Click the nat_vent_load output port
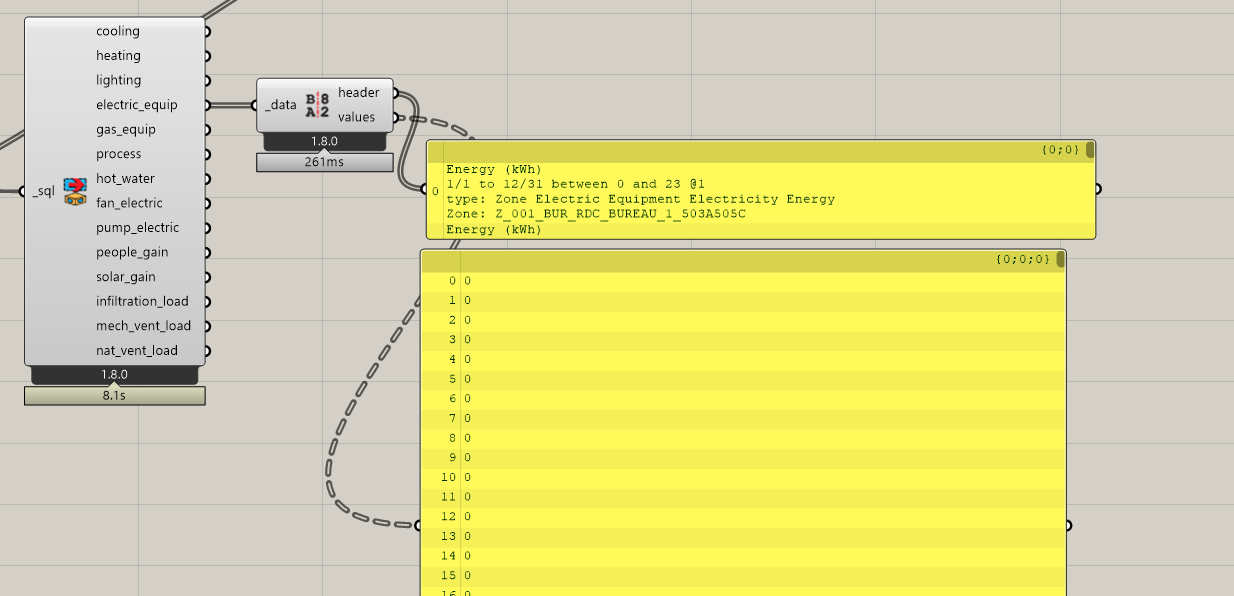Image resolution: width=1234 pixels, height=596 pixels. click(207, 351)
